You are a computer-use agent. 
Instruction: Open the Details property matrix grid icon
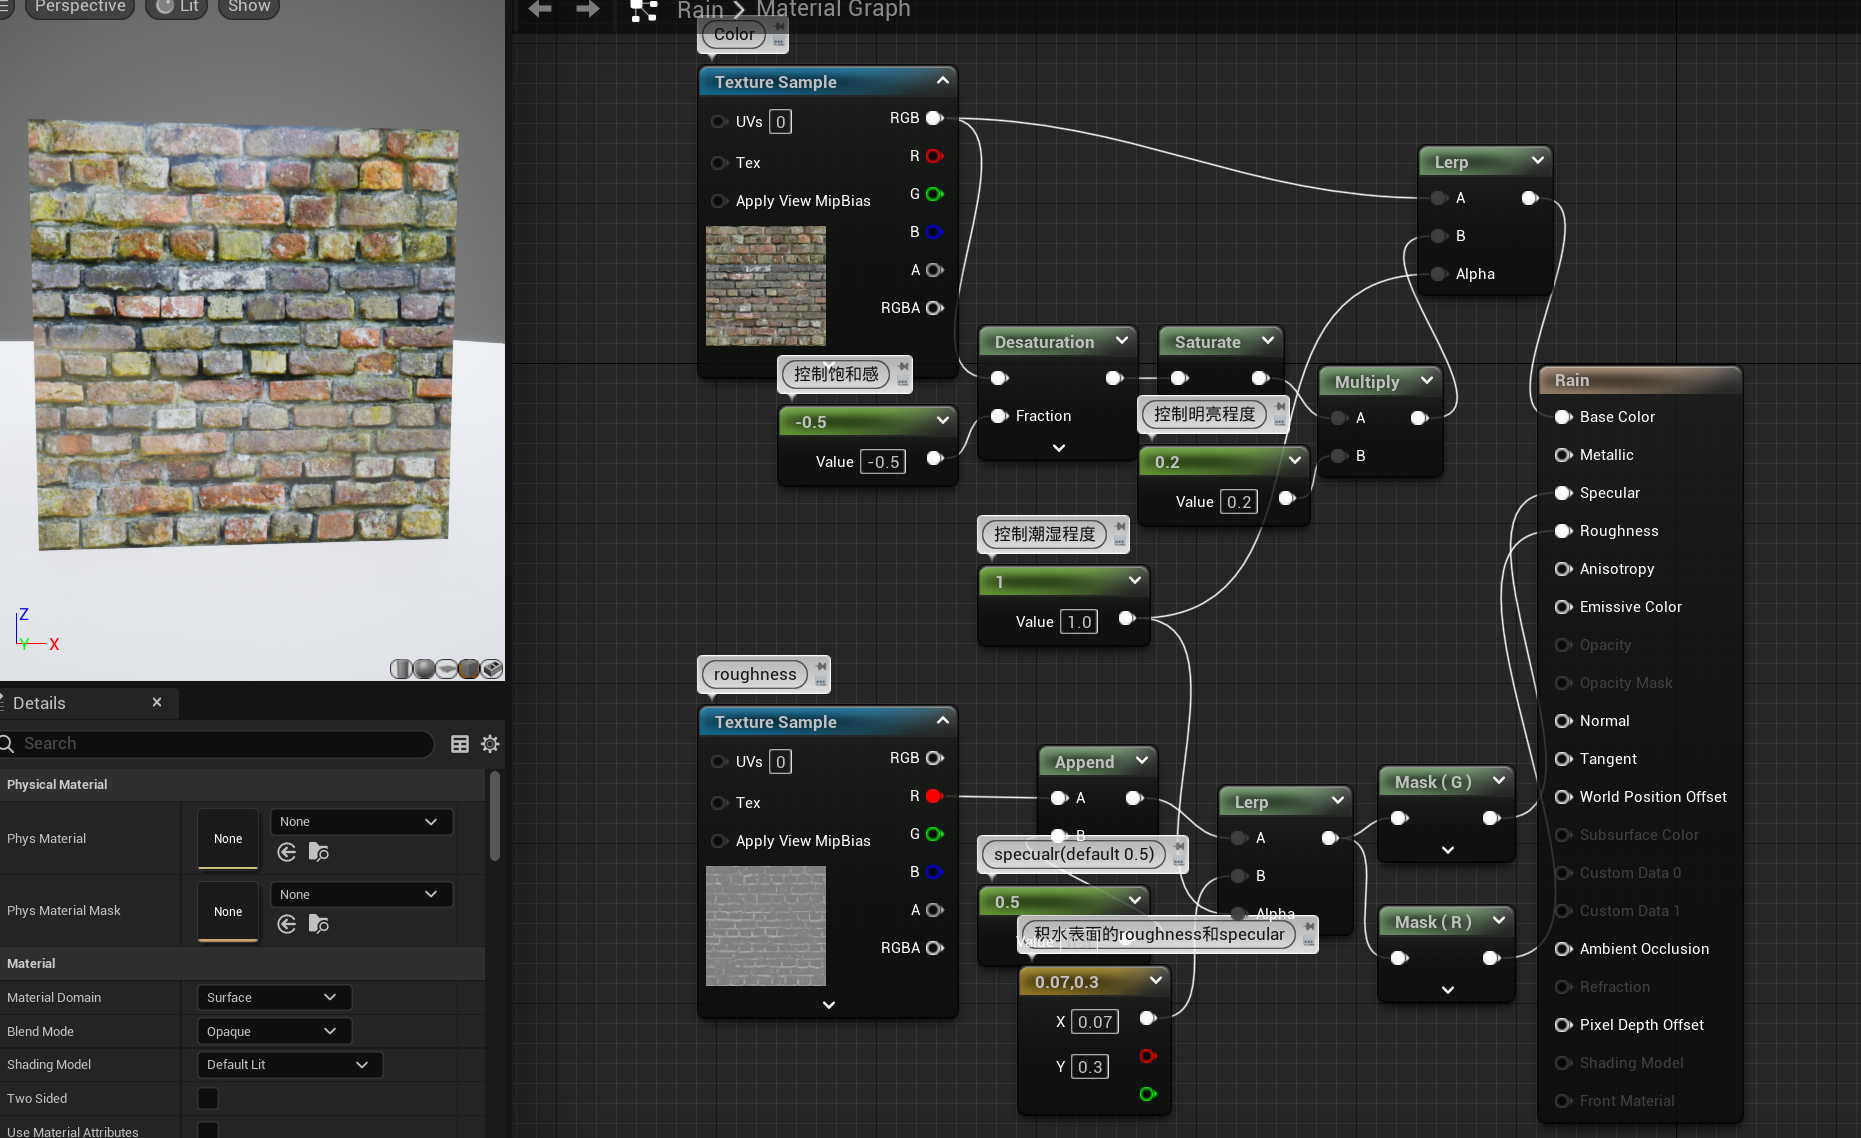point(460,743)
